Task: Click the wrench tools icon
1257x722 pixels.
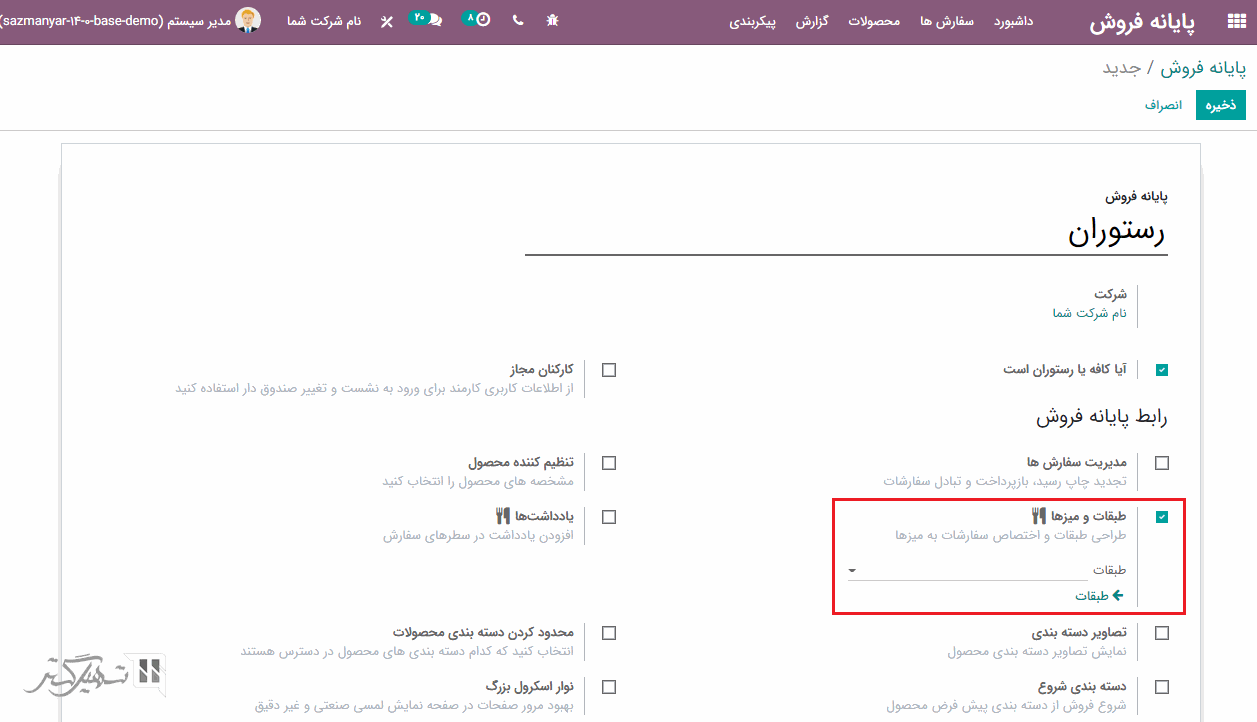Action: coord(387,22)
